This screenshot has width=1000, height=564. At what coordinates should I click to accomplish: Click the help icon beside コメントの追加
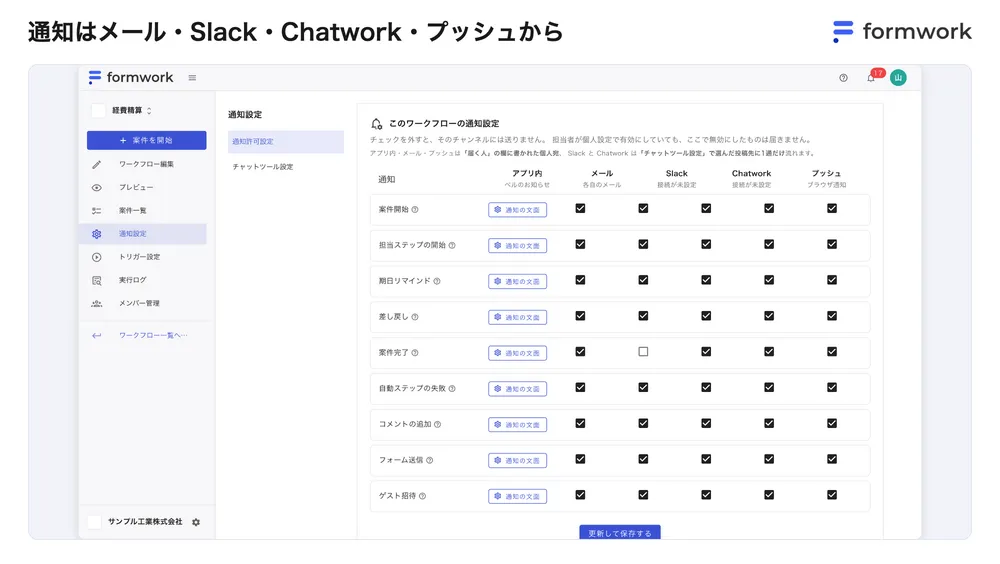tap(438, 424)
